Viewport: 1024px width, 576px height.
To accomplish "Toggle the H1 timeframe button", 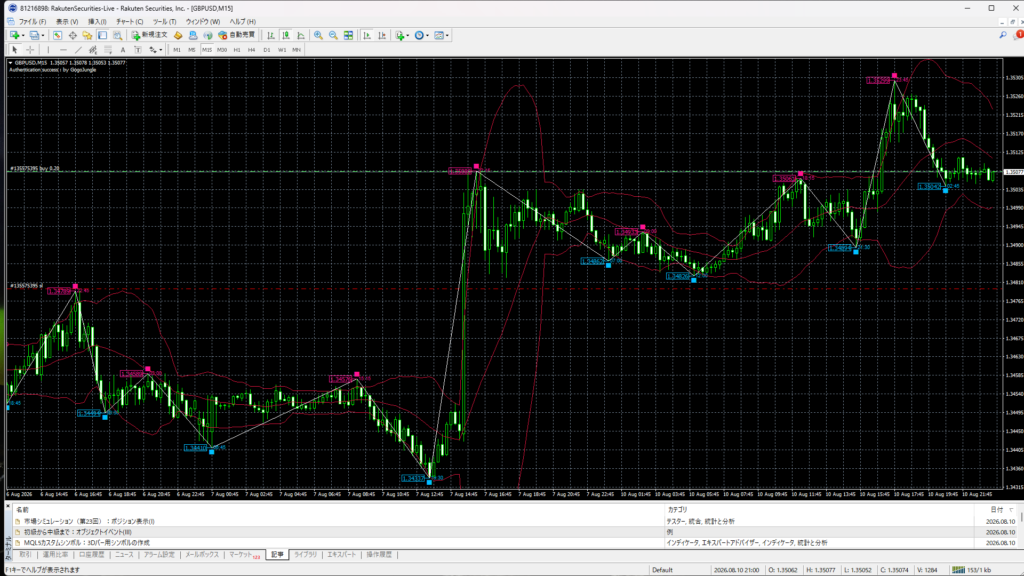I will (x=236, y=50).
